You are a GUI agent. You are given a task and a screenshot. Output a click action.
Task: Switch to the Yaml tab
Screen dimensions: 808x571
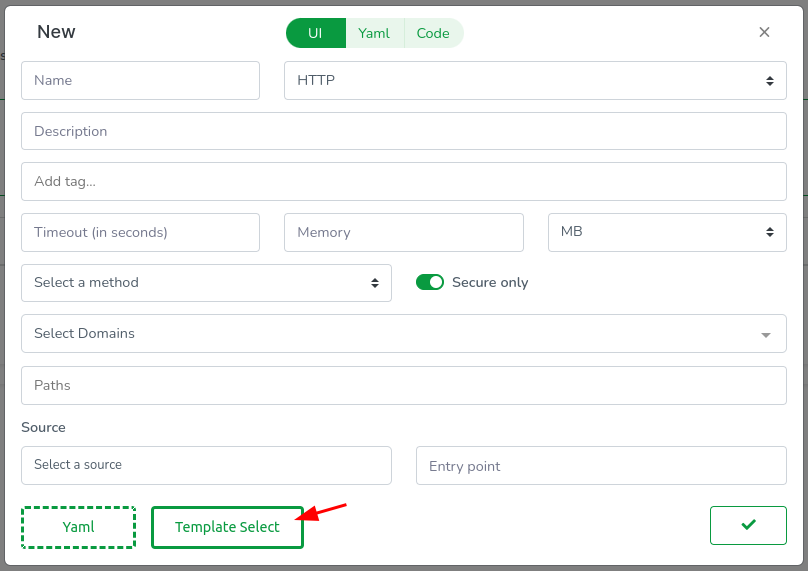(374, 33)
